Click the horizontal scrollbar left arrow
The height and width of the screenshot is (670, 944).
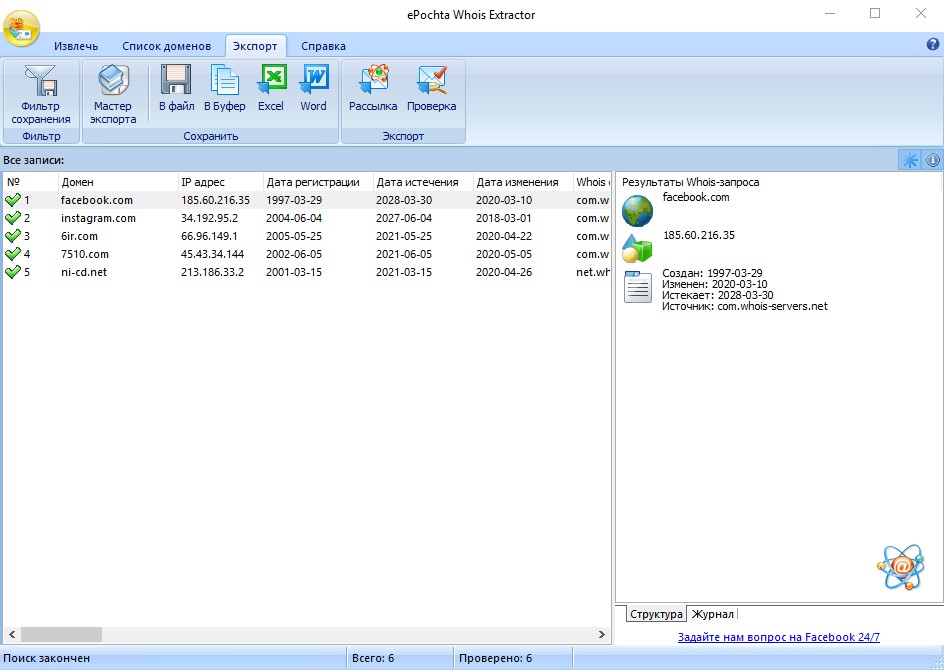(11, 634)
